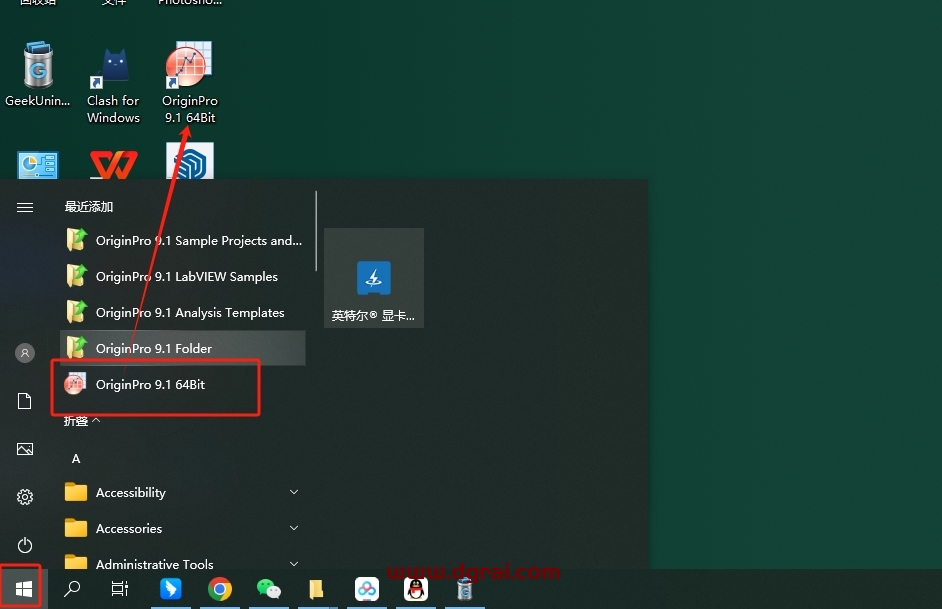942x609 pixels.
Task: Launch OriginPro 9.1 64Bit from Start list
Action: tap(183, 384)
